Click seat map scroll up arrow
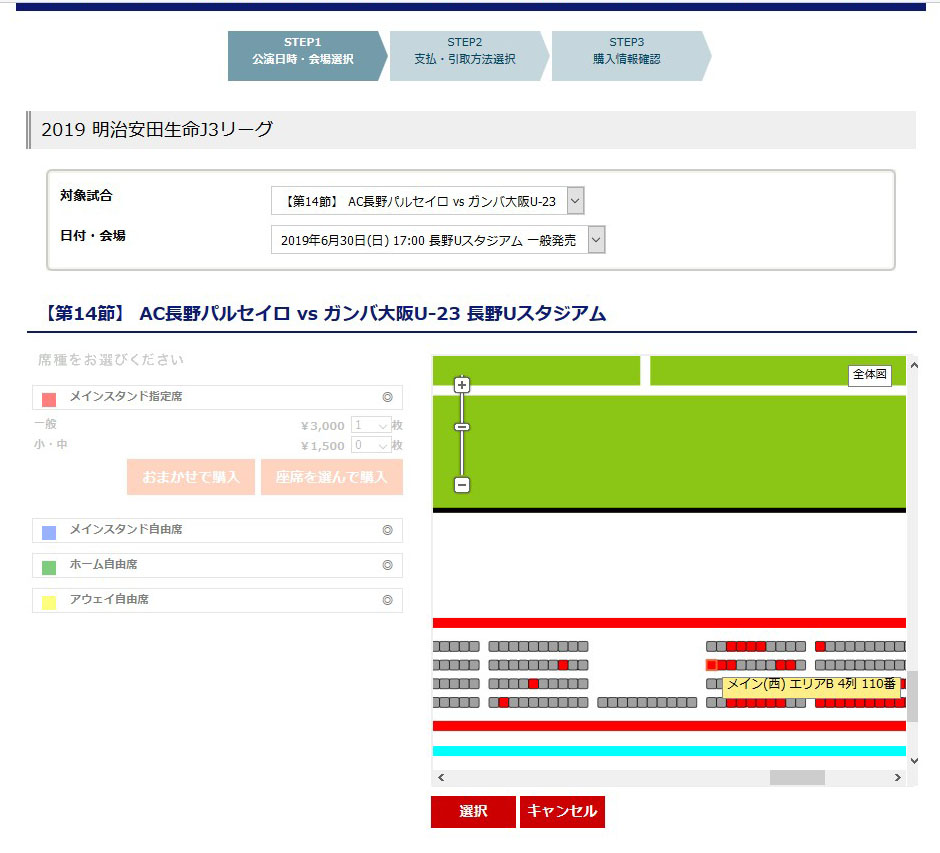The width and height of the screenshot is (940, 853). (914, 365)
